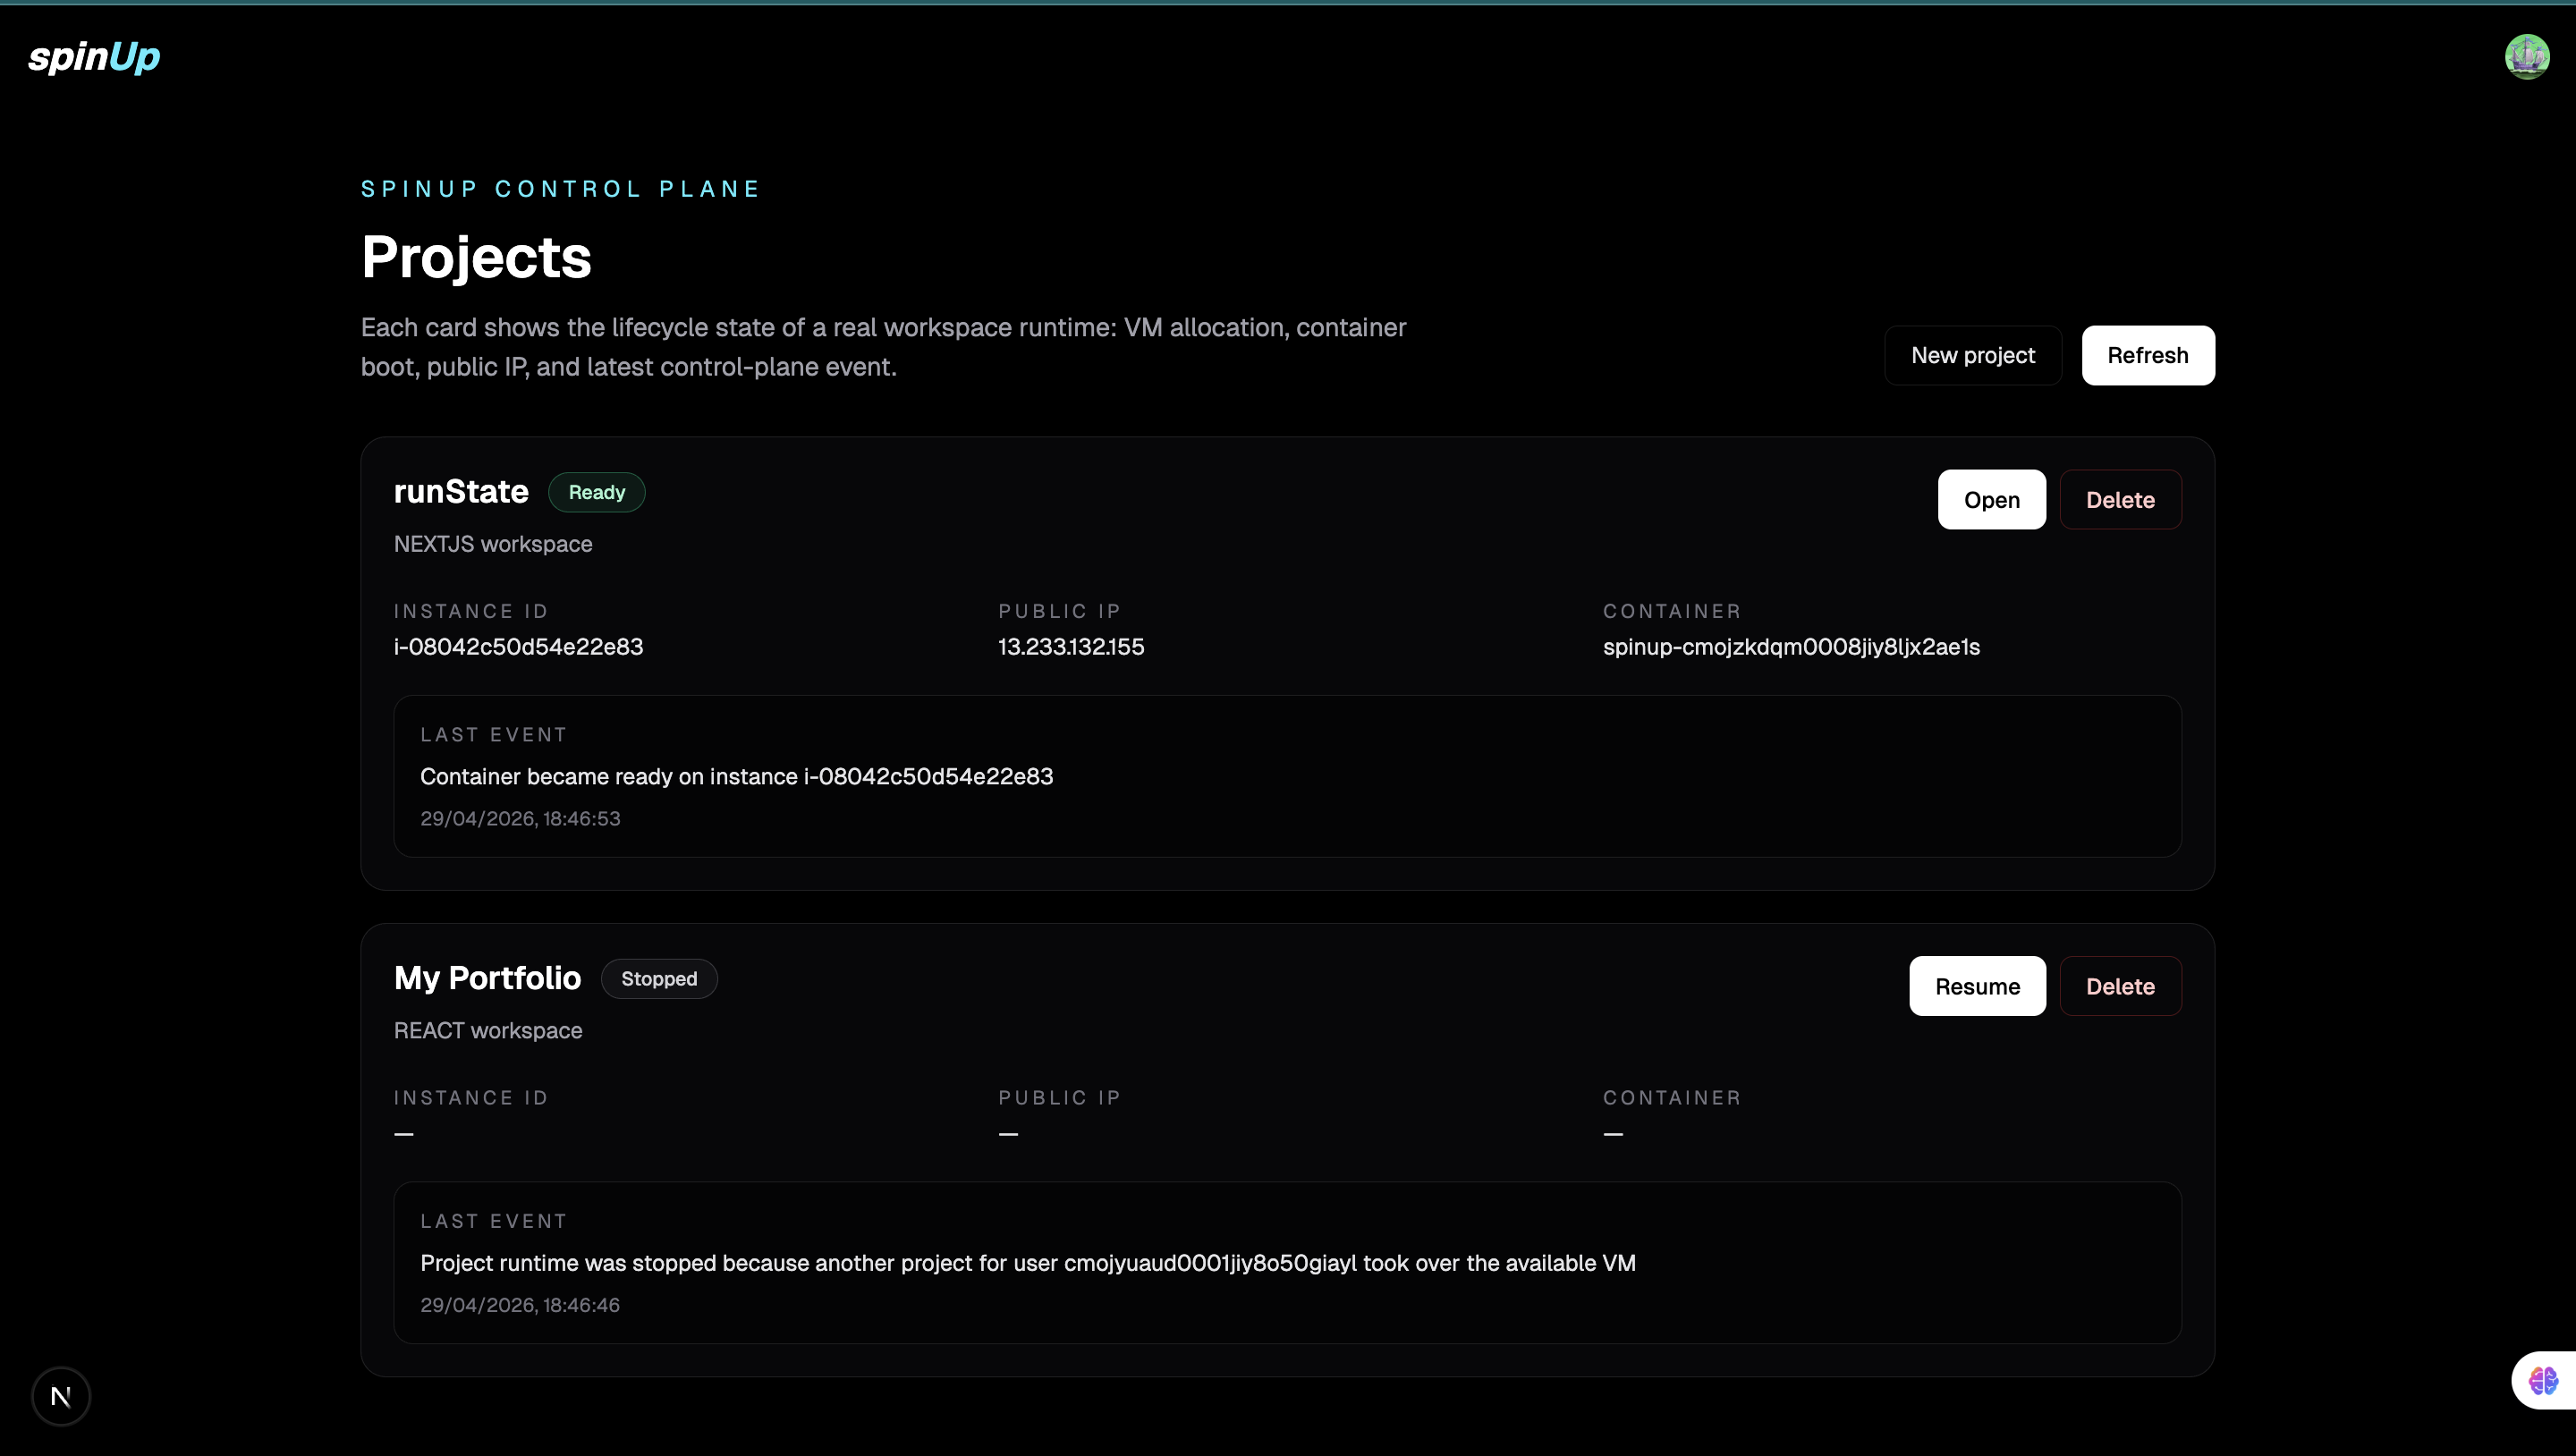
Task: Delete the My Portfolio project
Action: [x=2120, y=986]
